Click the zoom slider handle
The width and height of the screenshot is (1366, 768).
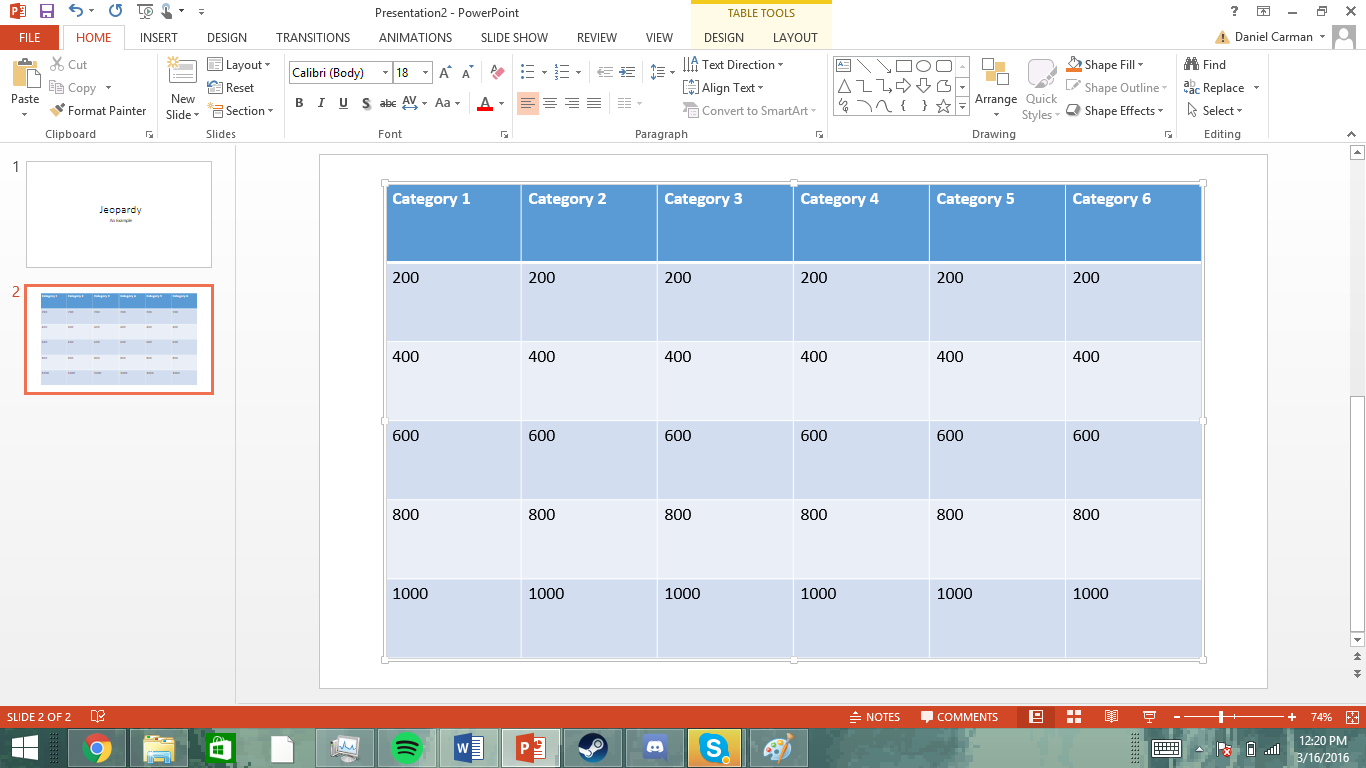(x=1221, y=717)
